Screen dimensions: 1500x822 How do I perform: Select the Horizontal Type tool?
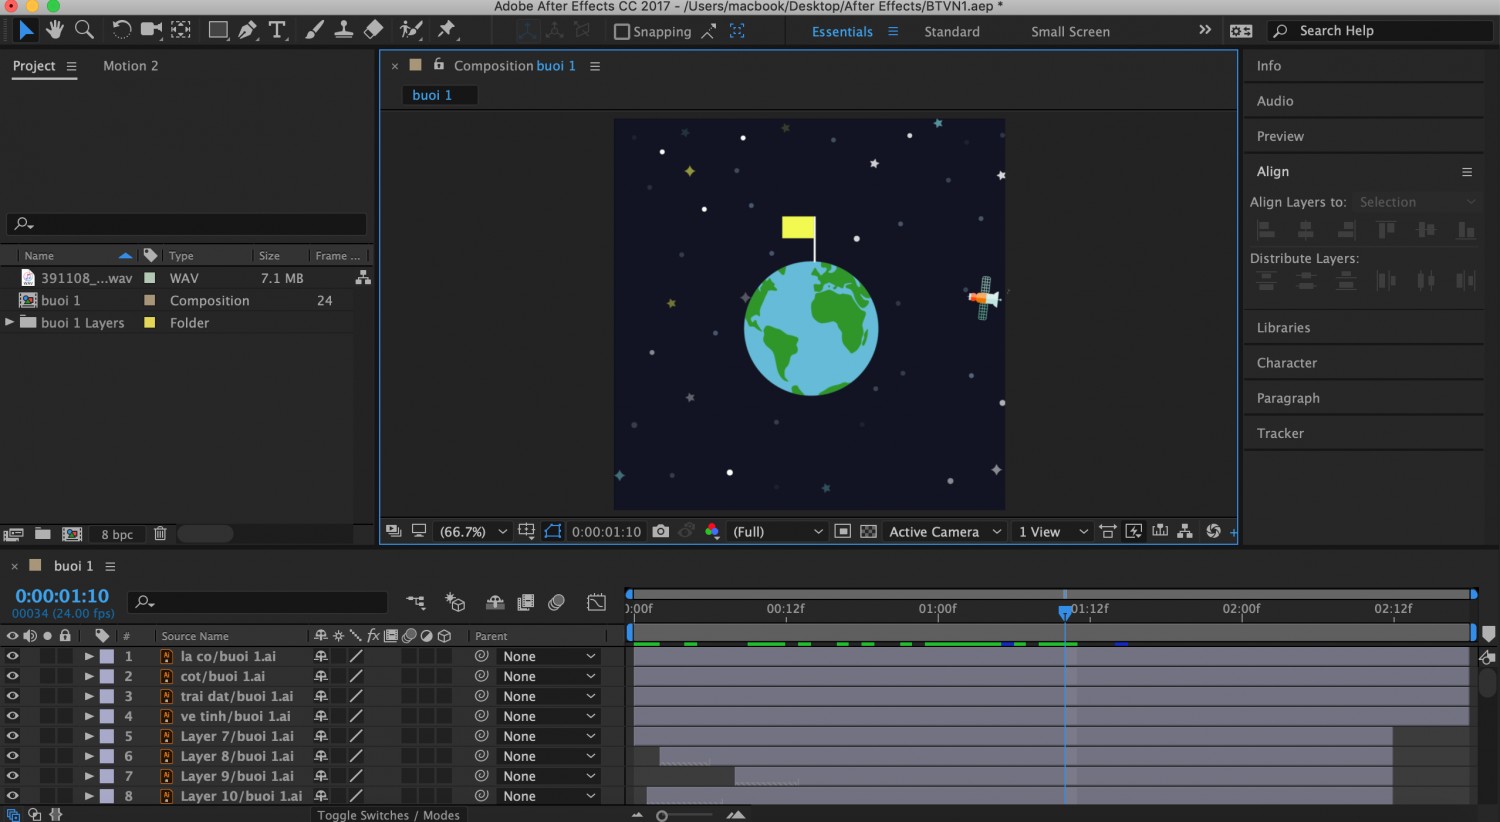[277, 30]
